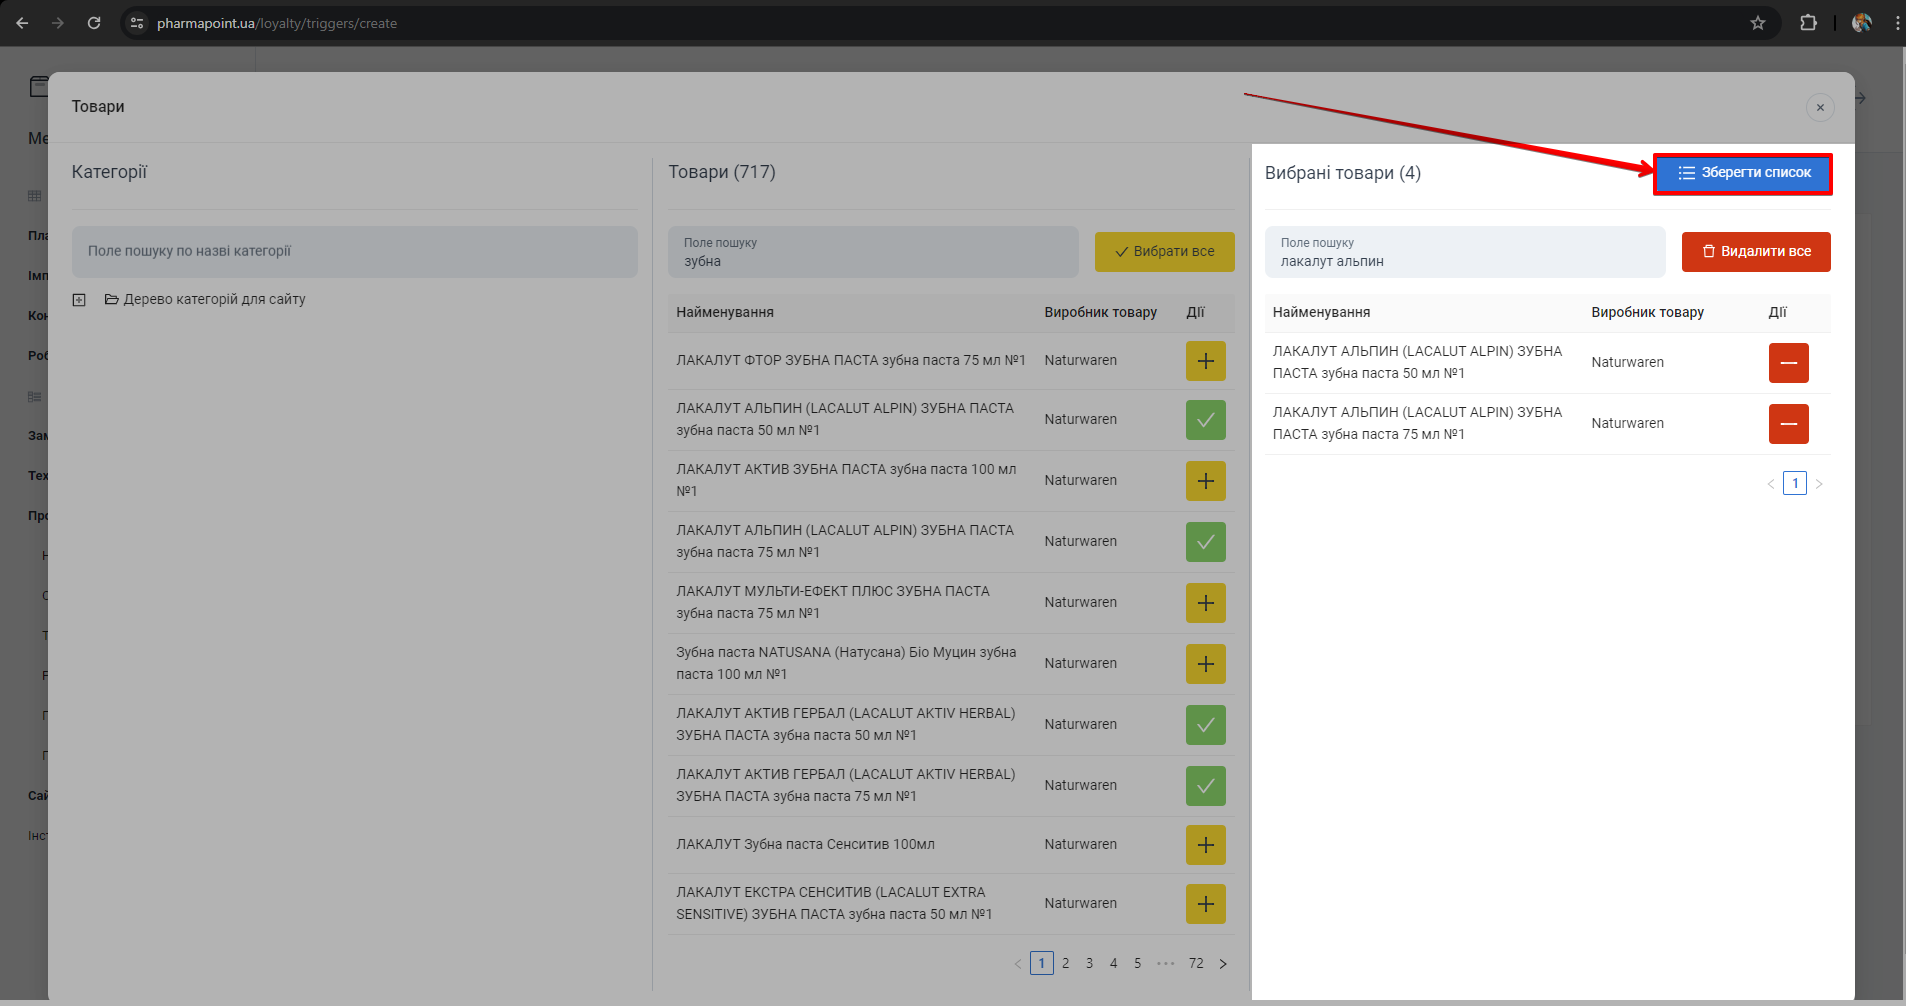1906x1006 pixels.
Task: Open page 3 of the products list
Action: (x=1089, y=964)
